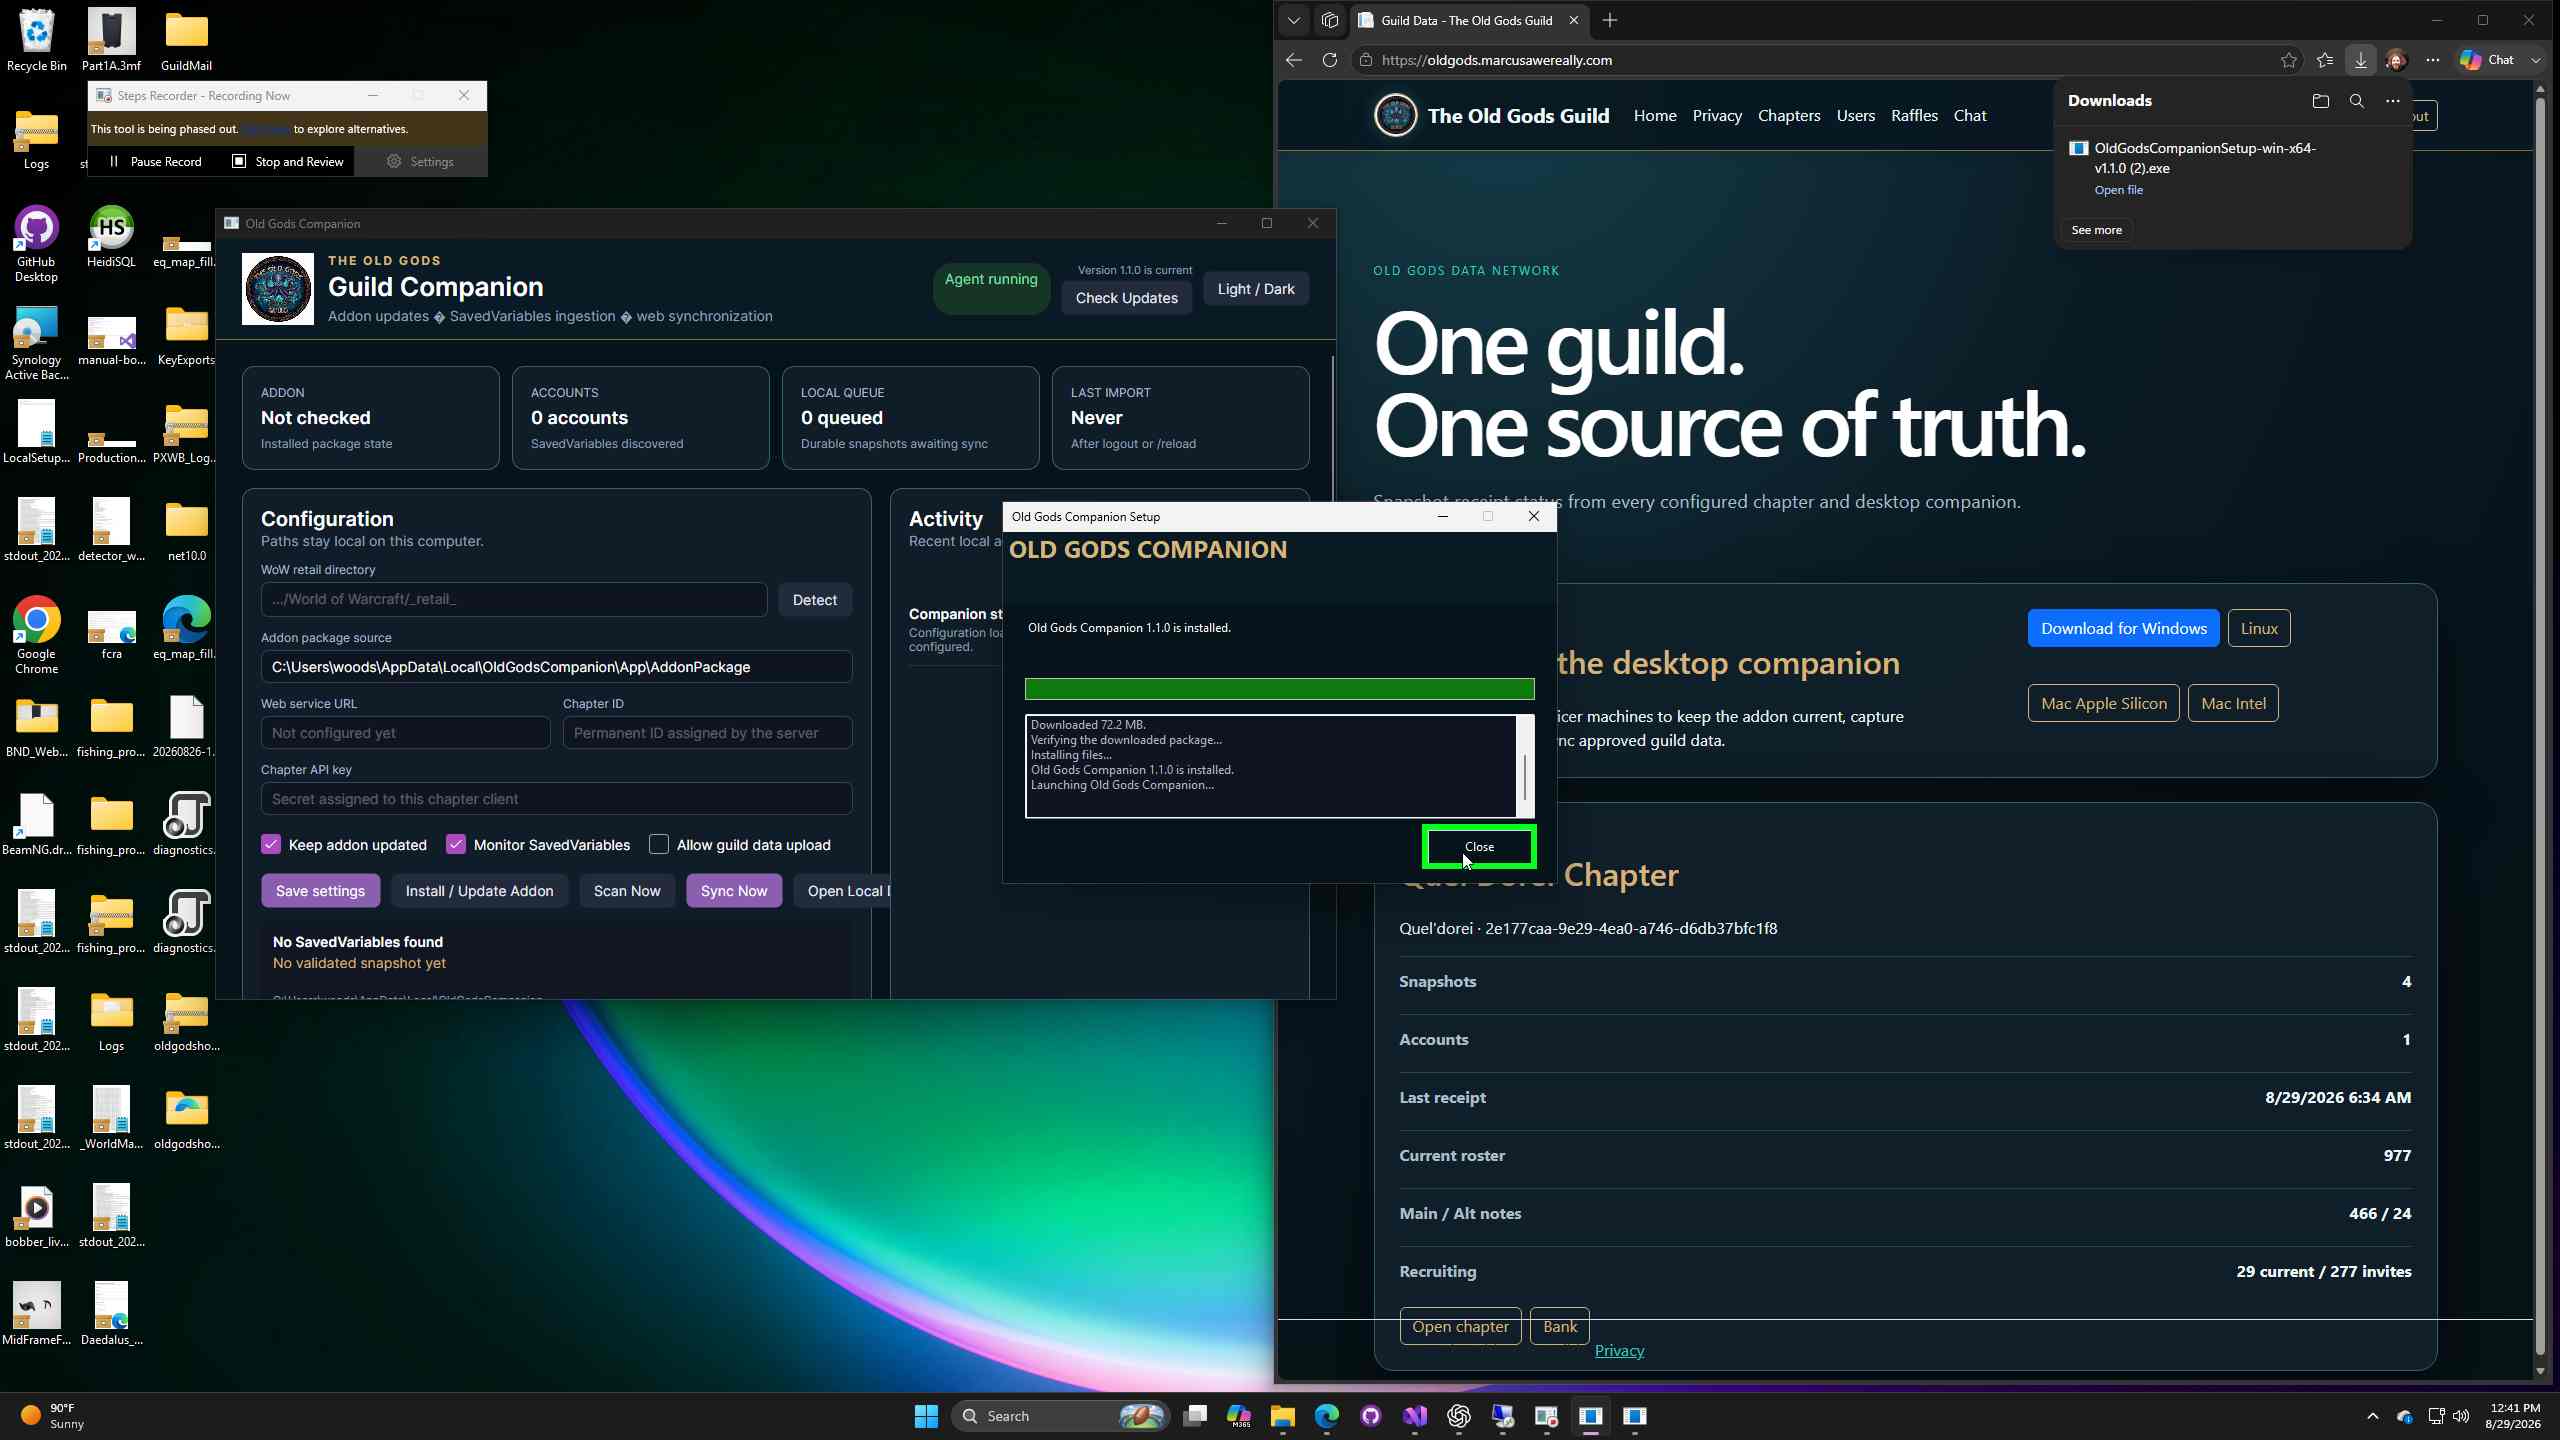Toggle the Light / Dark theme button
The image size is (2560, 1440).
1256,289
